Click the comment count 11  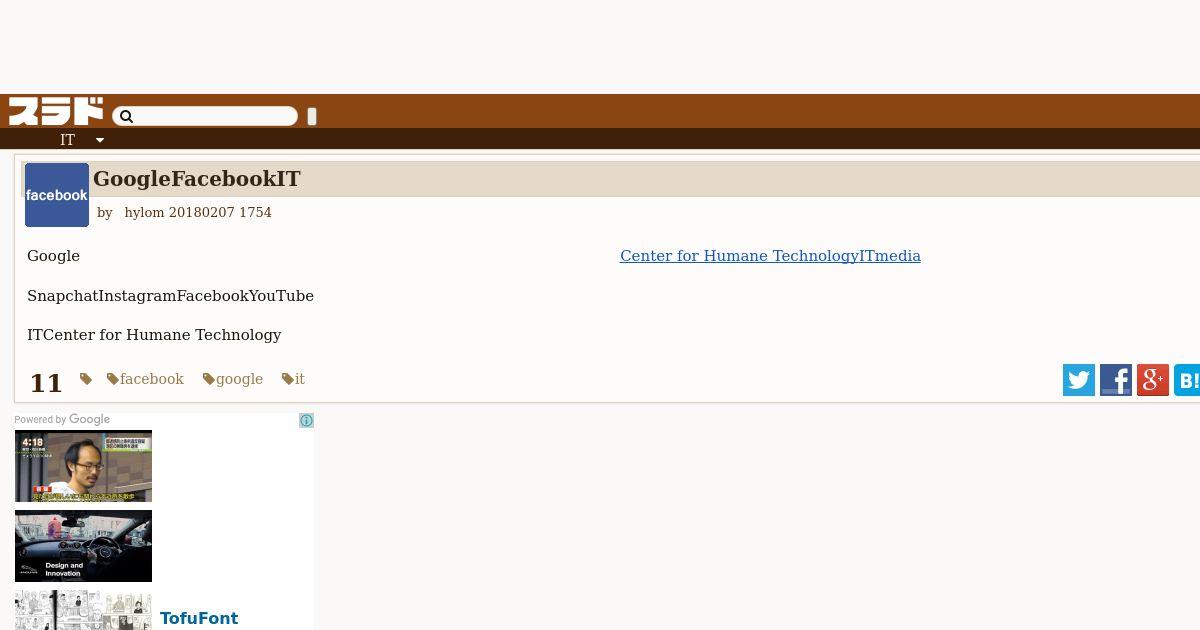tap(46, 383)
